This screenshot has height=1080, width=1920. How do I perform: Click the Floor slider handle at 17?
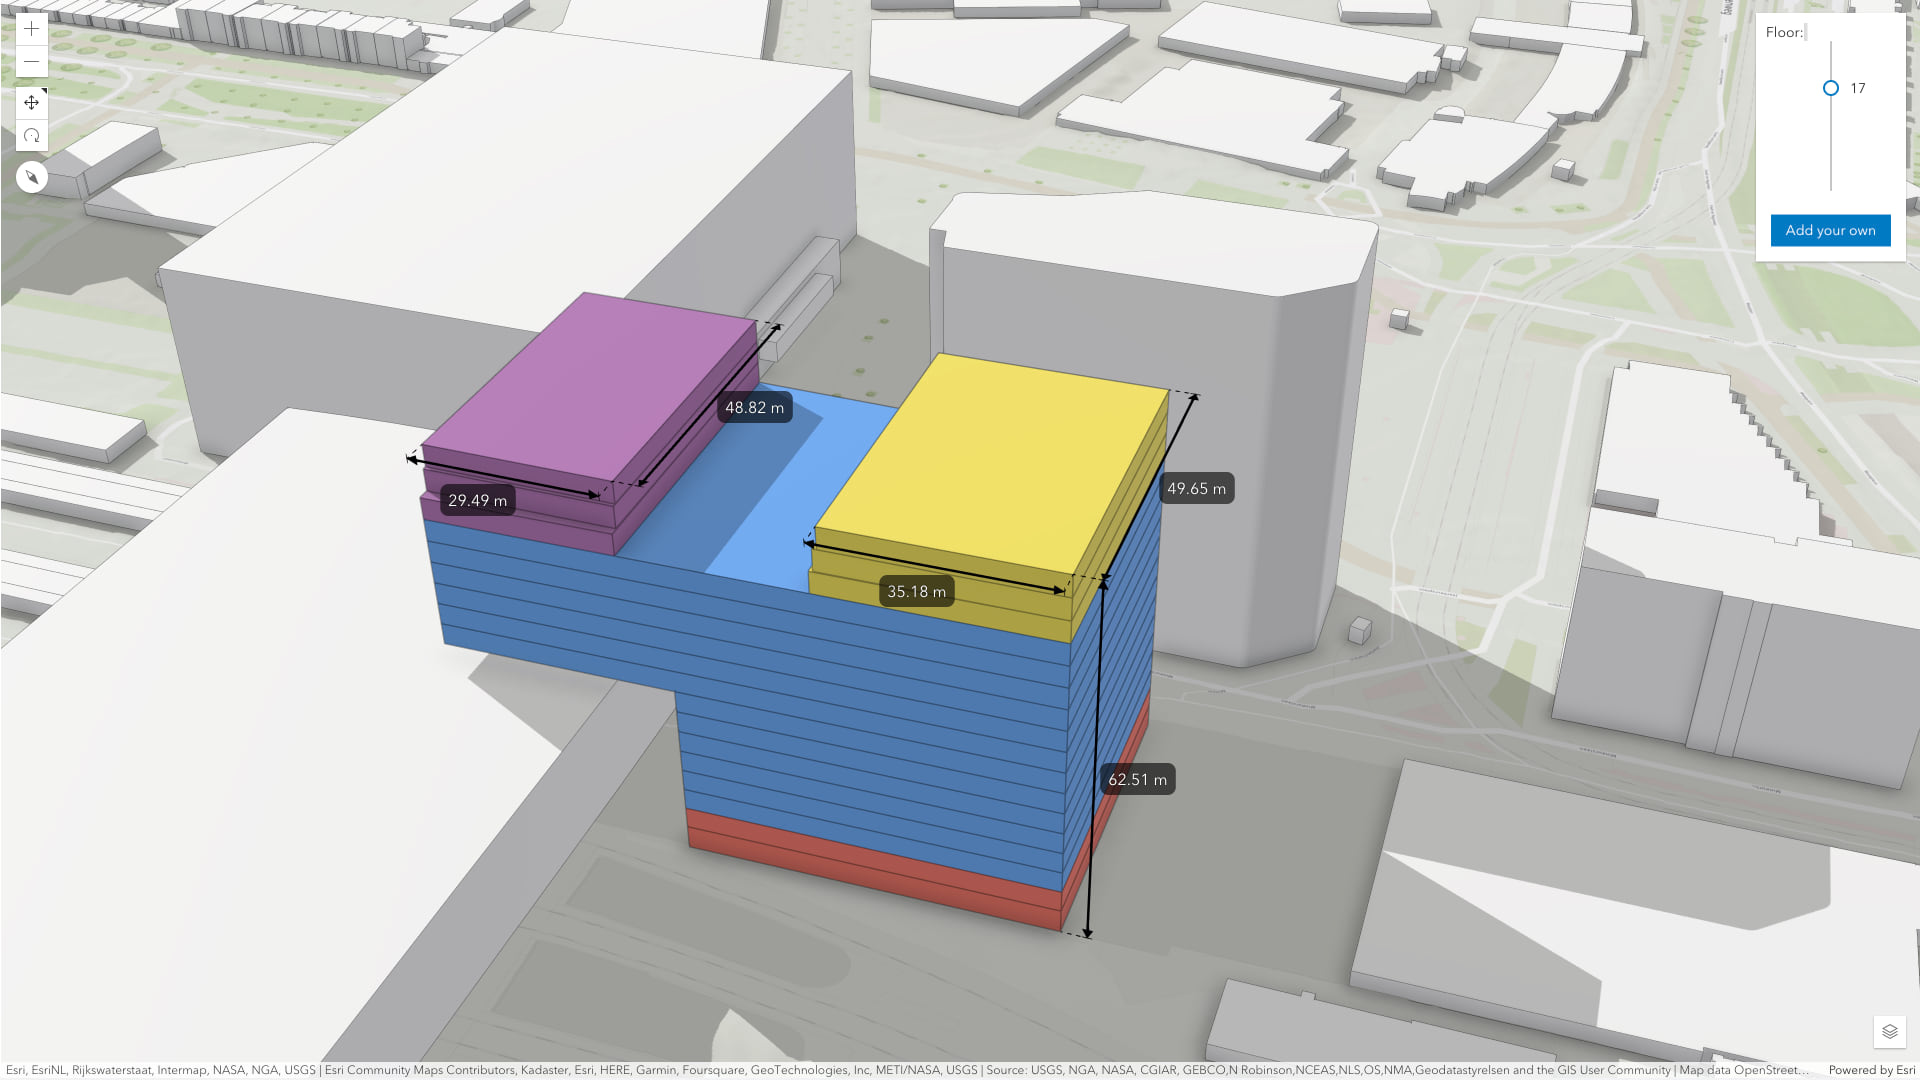click(x=1831, y=88)
